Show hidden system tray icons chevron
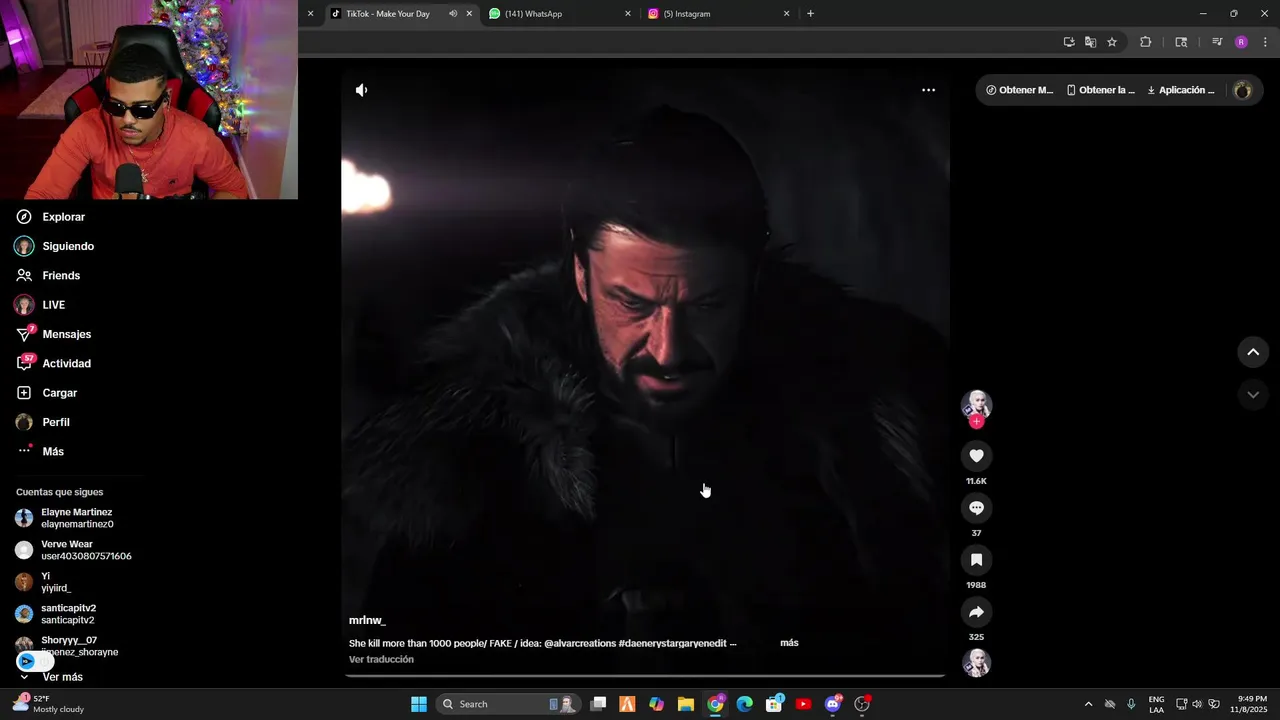 [x=1088, y=704]
